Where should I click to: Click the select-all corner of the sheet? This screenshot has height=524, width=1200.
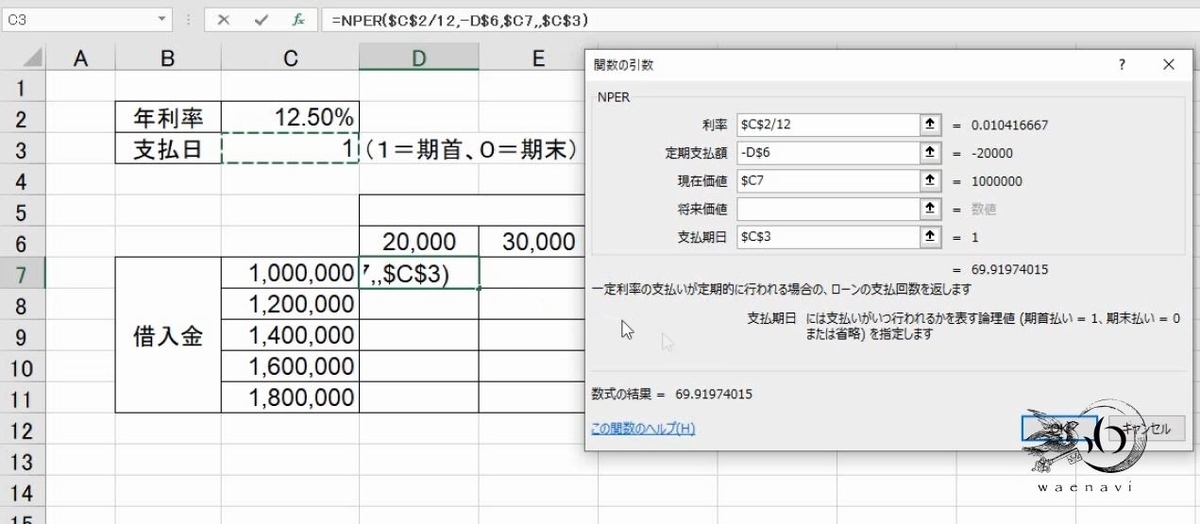coord(22,59)
